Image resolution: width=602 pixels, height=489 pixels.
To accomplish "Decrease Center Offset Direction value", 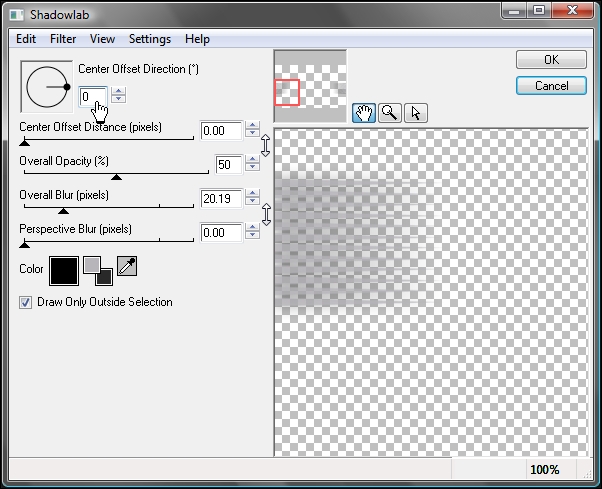I will pyautogui.click(x=119, y=99).
